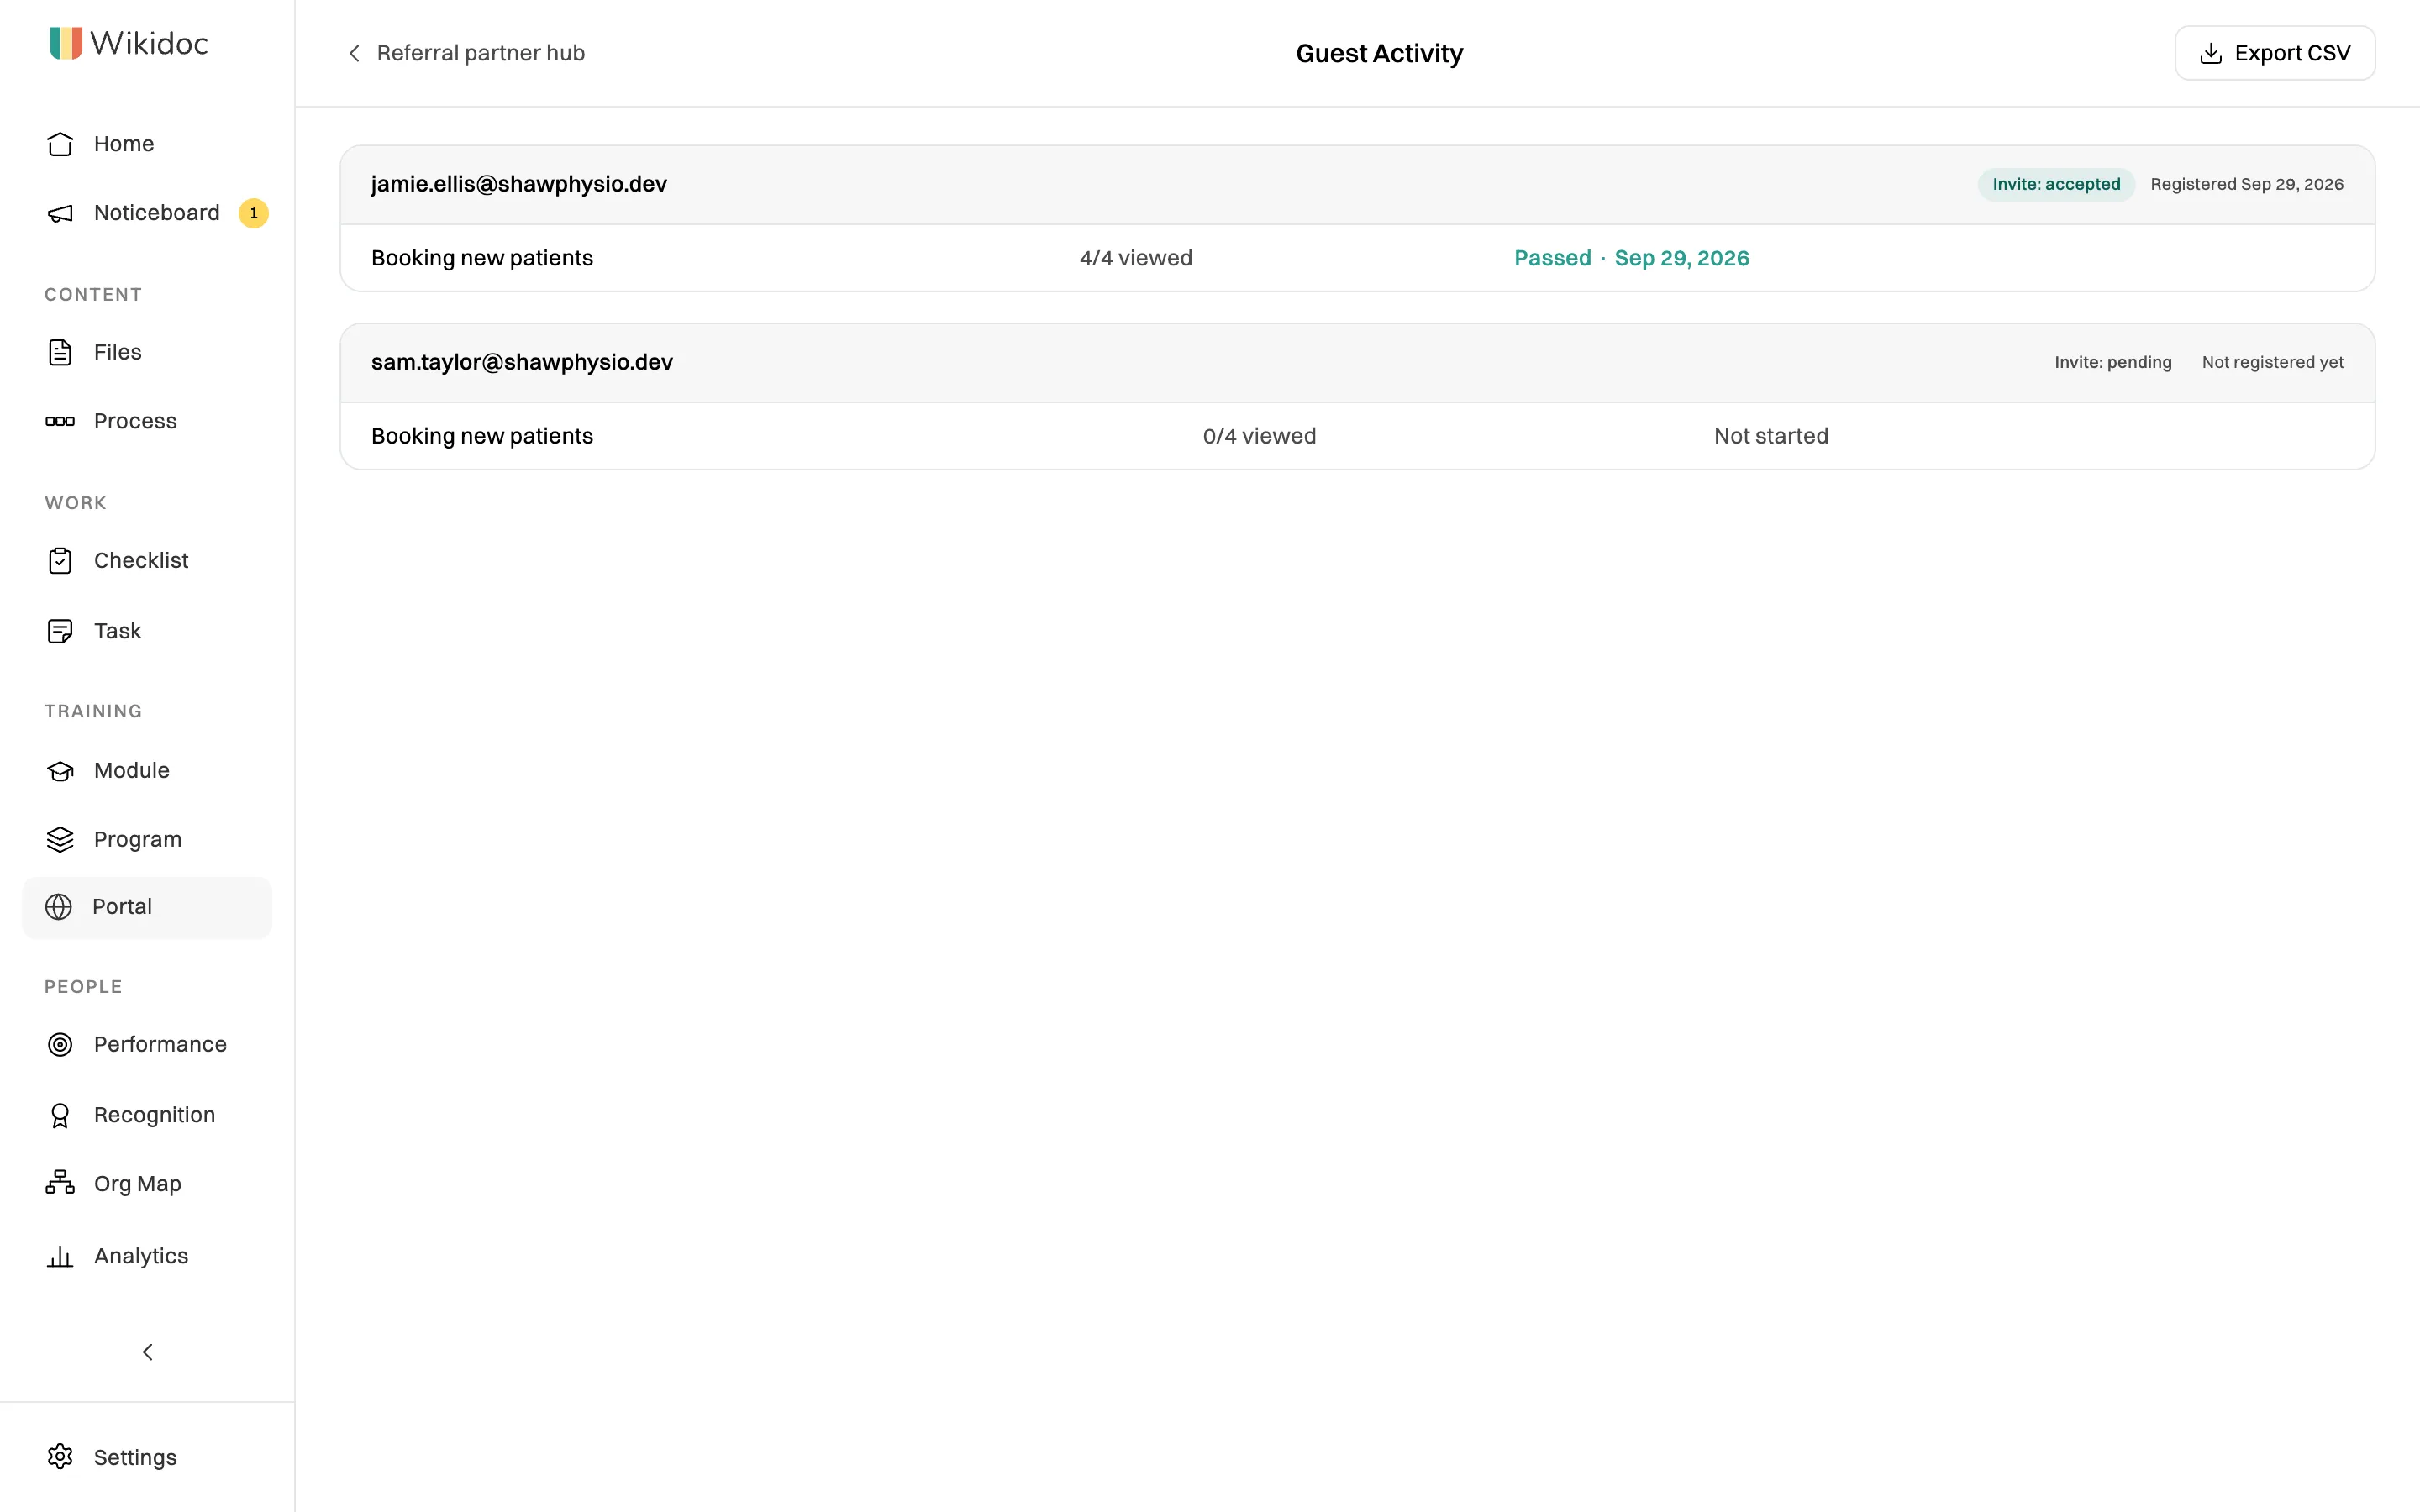Select the Analytics menu label
2420x1512 pixels.
pos(141,1256)
